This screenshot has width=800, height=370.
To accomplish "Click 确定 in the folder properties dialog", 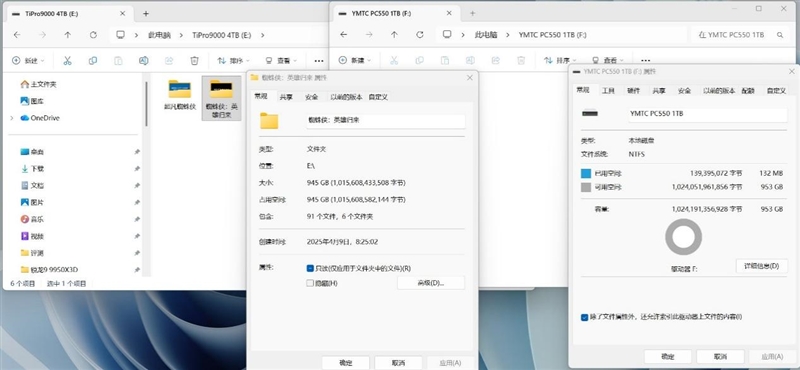I will (x=346, y=363).
